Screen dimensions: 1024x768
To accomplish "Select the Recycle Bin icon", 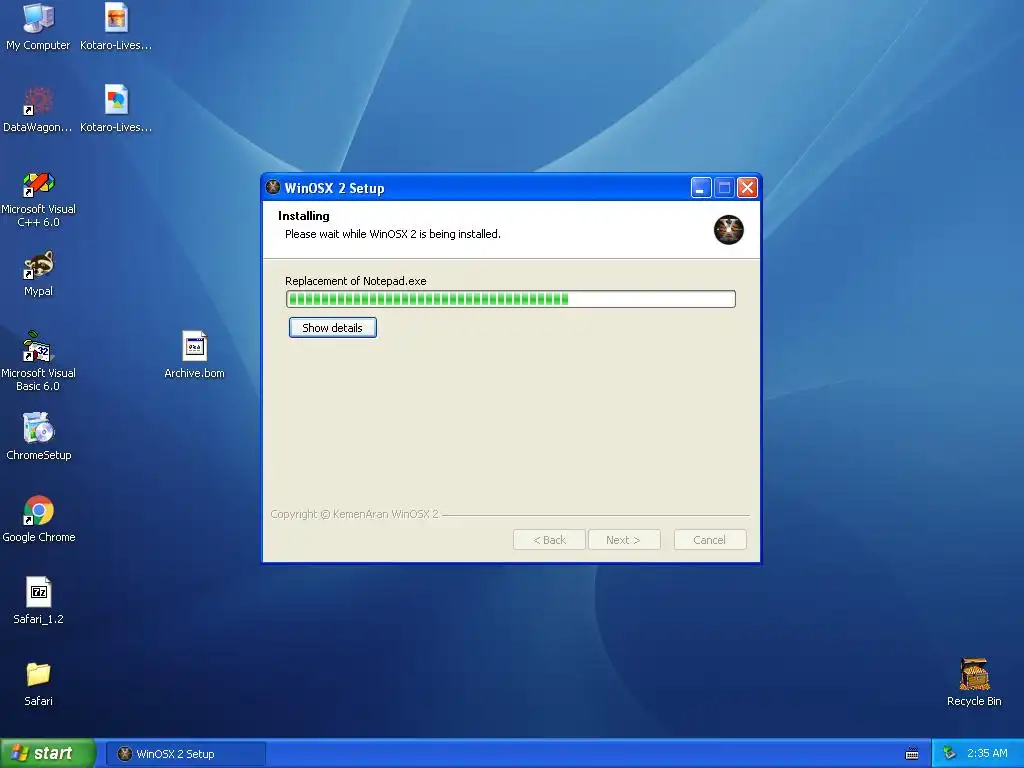I will [x=974, y=675].
